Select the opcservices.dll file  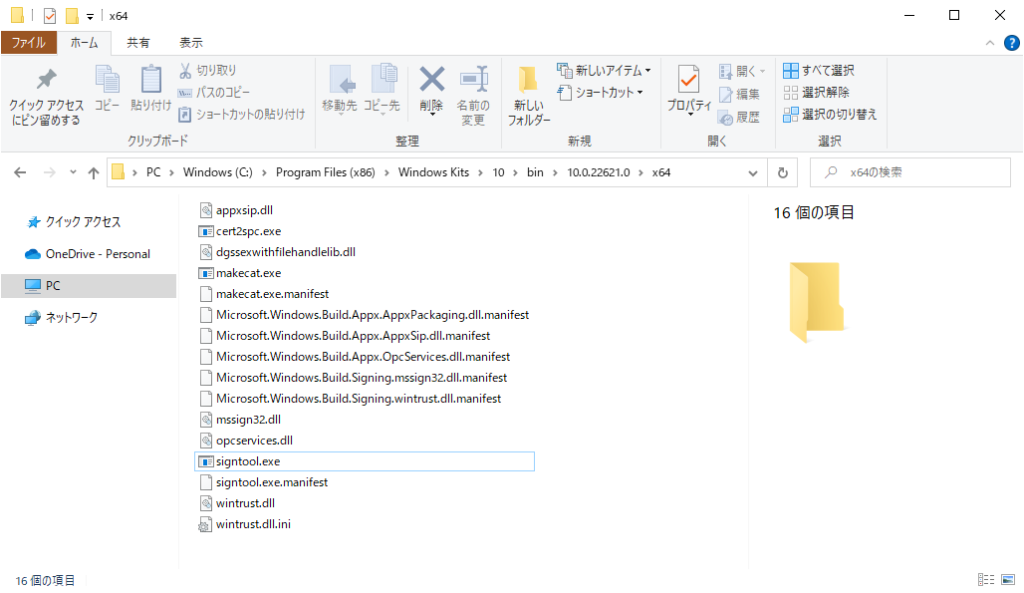(x=246, y=440)
